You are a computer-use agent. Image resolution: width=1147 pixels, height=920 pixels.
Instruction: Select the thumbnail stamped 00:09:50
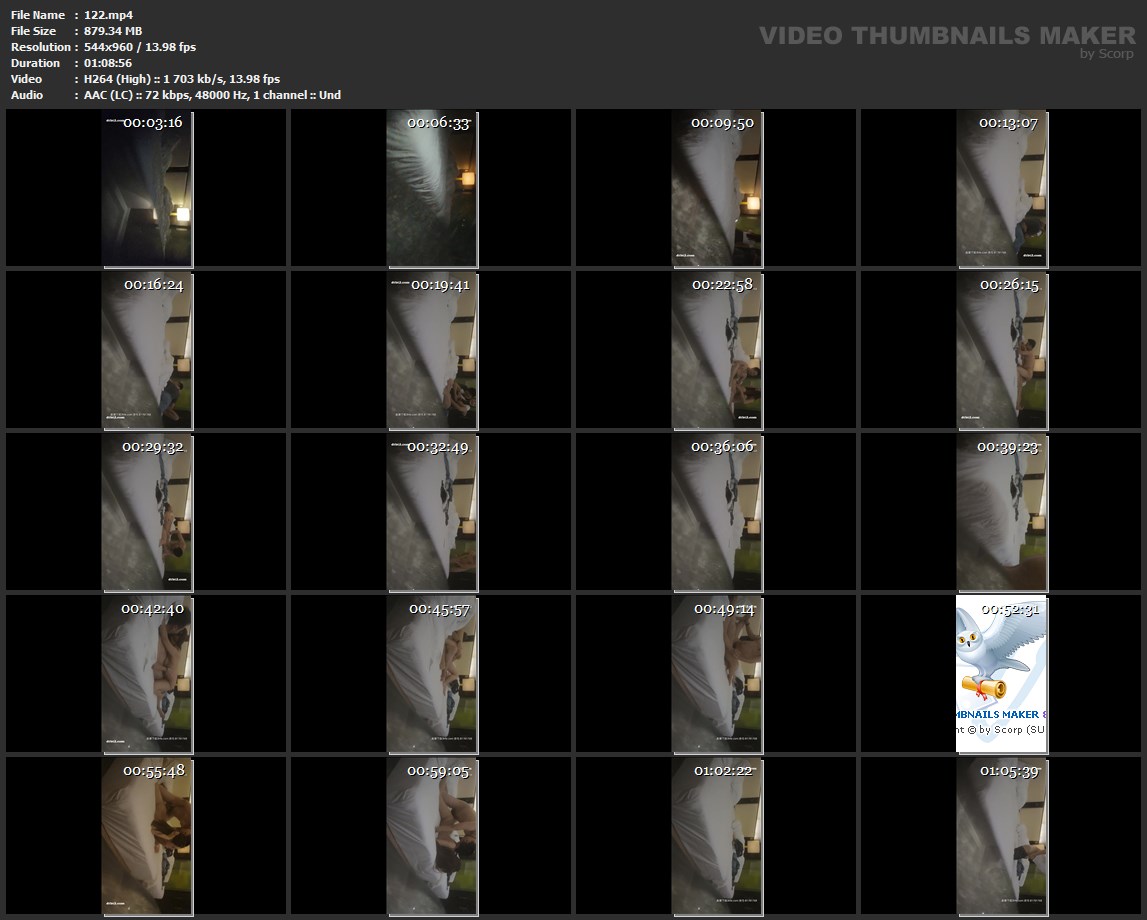coord(717,189)
